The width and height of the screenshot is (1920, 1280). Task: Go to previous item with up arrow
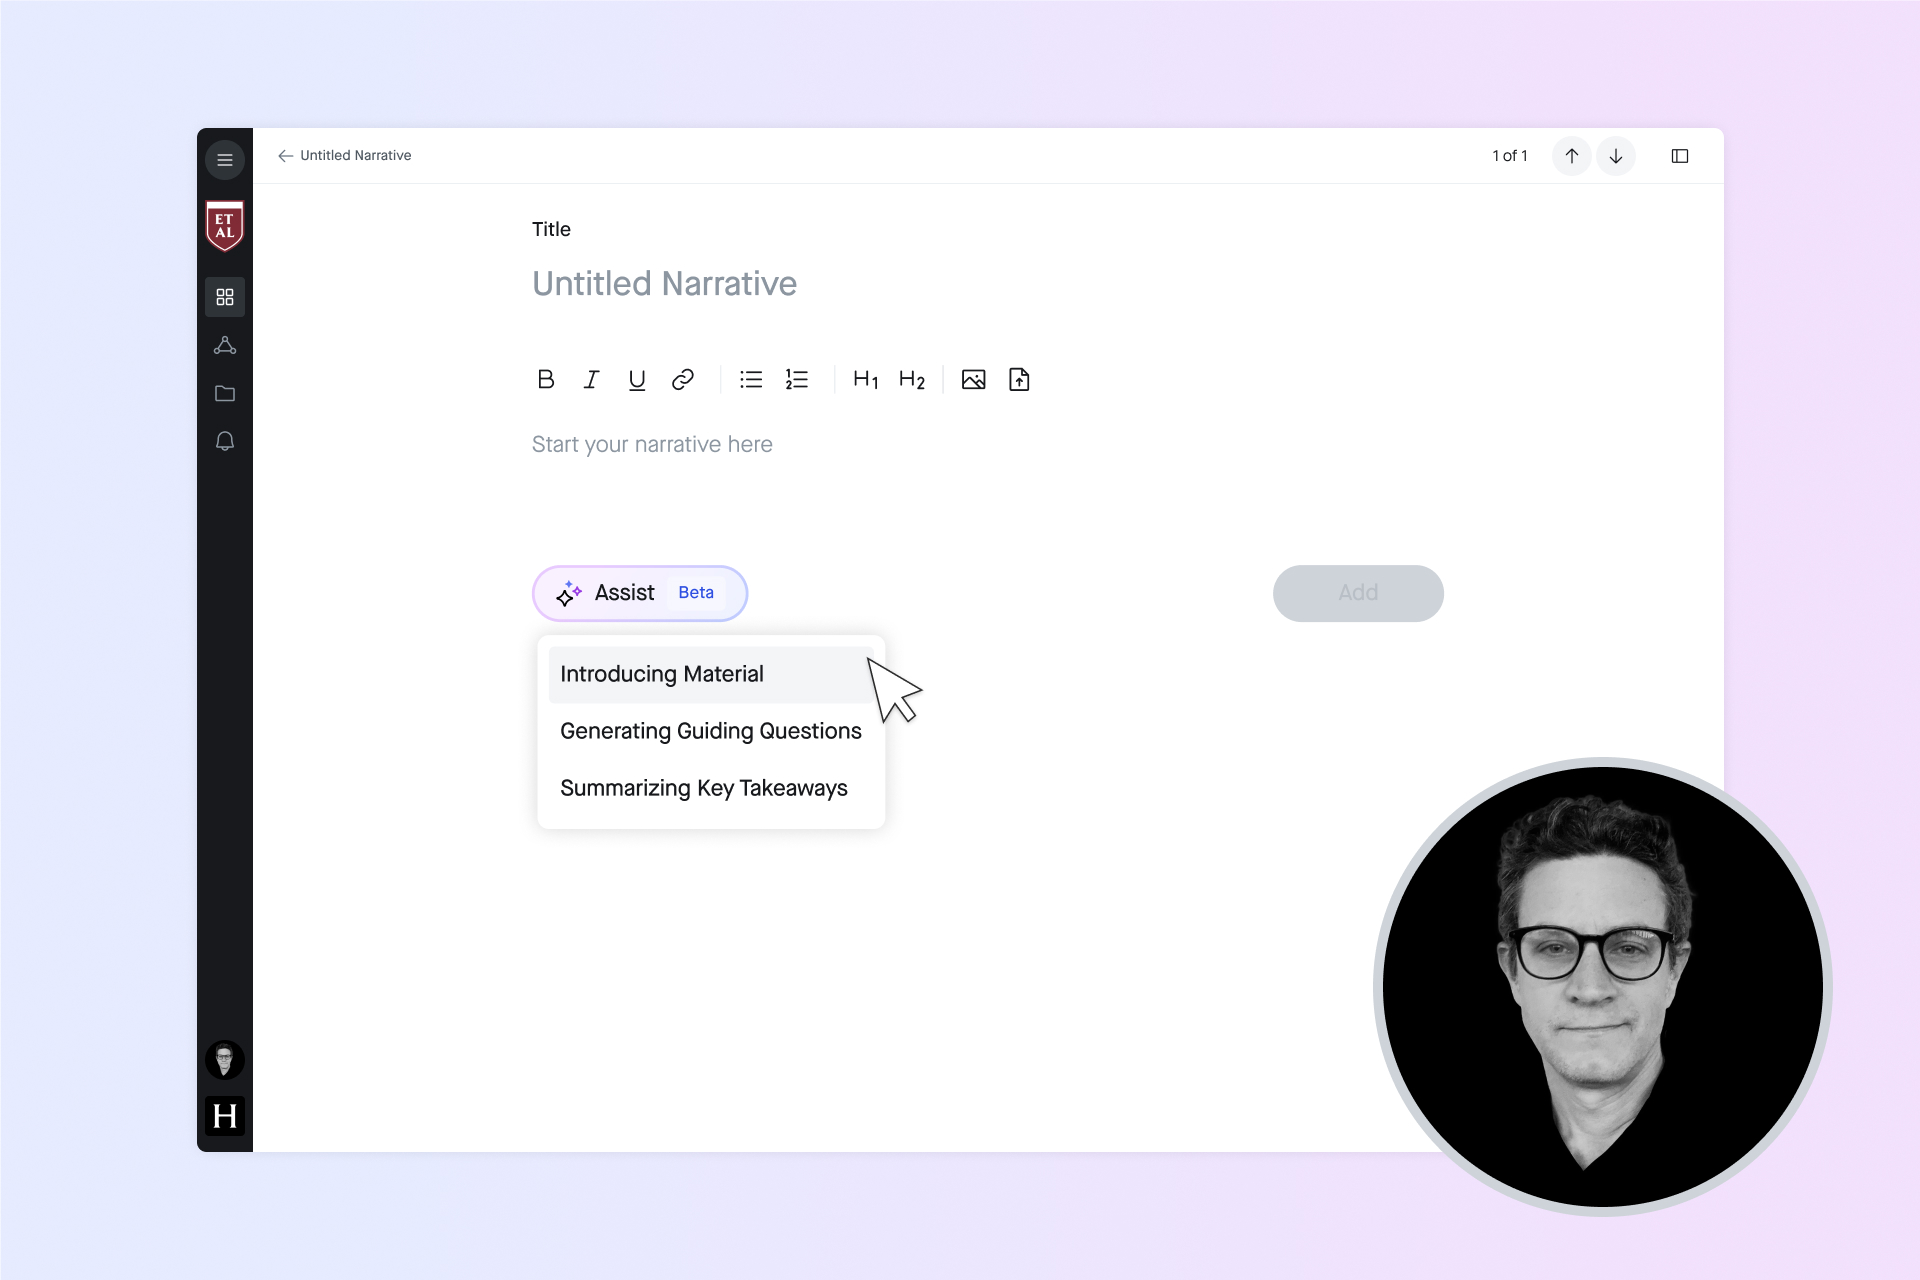[1572, 156]
